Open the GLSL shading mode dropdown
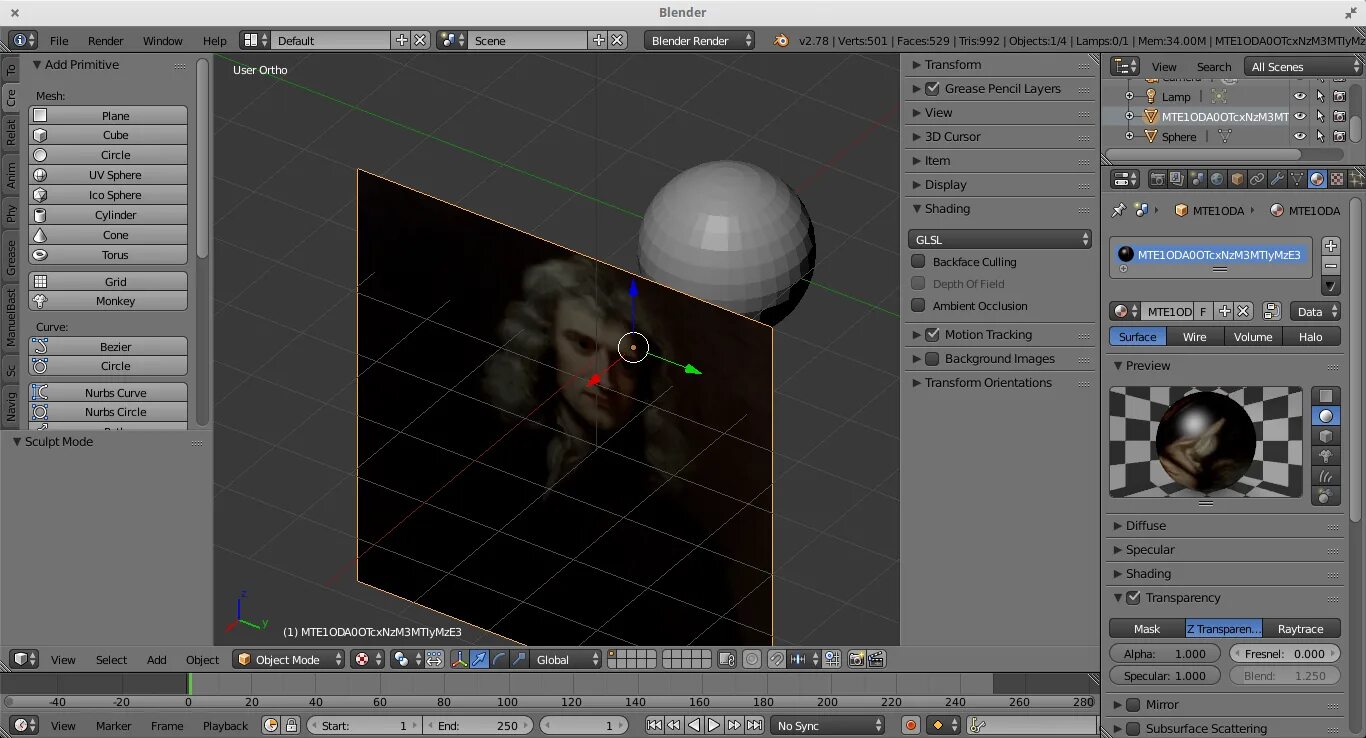 tap(1000, 239)
